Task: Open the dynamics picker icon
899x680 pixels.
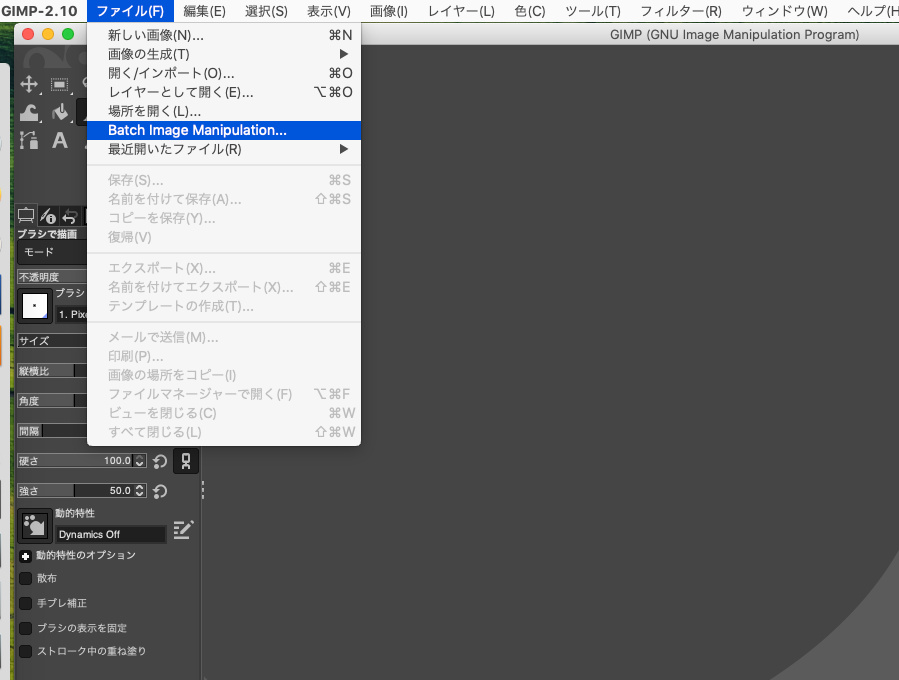Action: (x=34, y=525)
